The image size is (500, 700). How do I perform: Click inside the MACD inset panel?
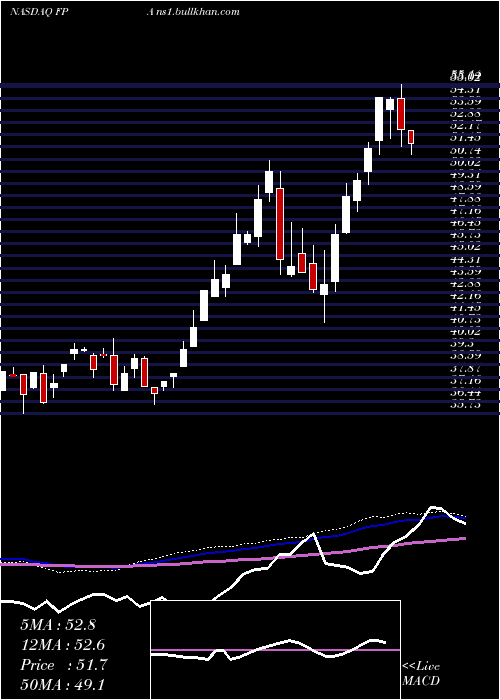(x=275, y=650)
